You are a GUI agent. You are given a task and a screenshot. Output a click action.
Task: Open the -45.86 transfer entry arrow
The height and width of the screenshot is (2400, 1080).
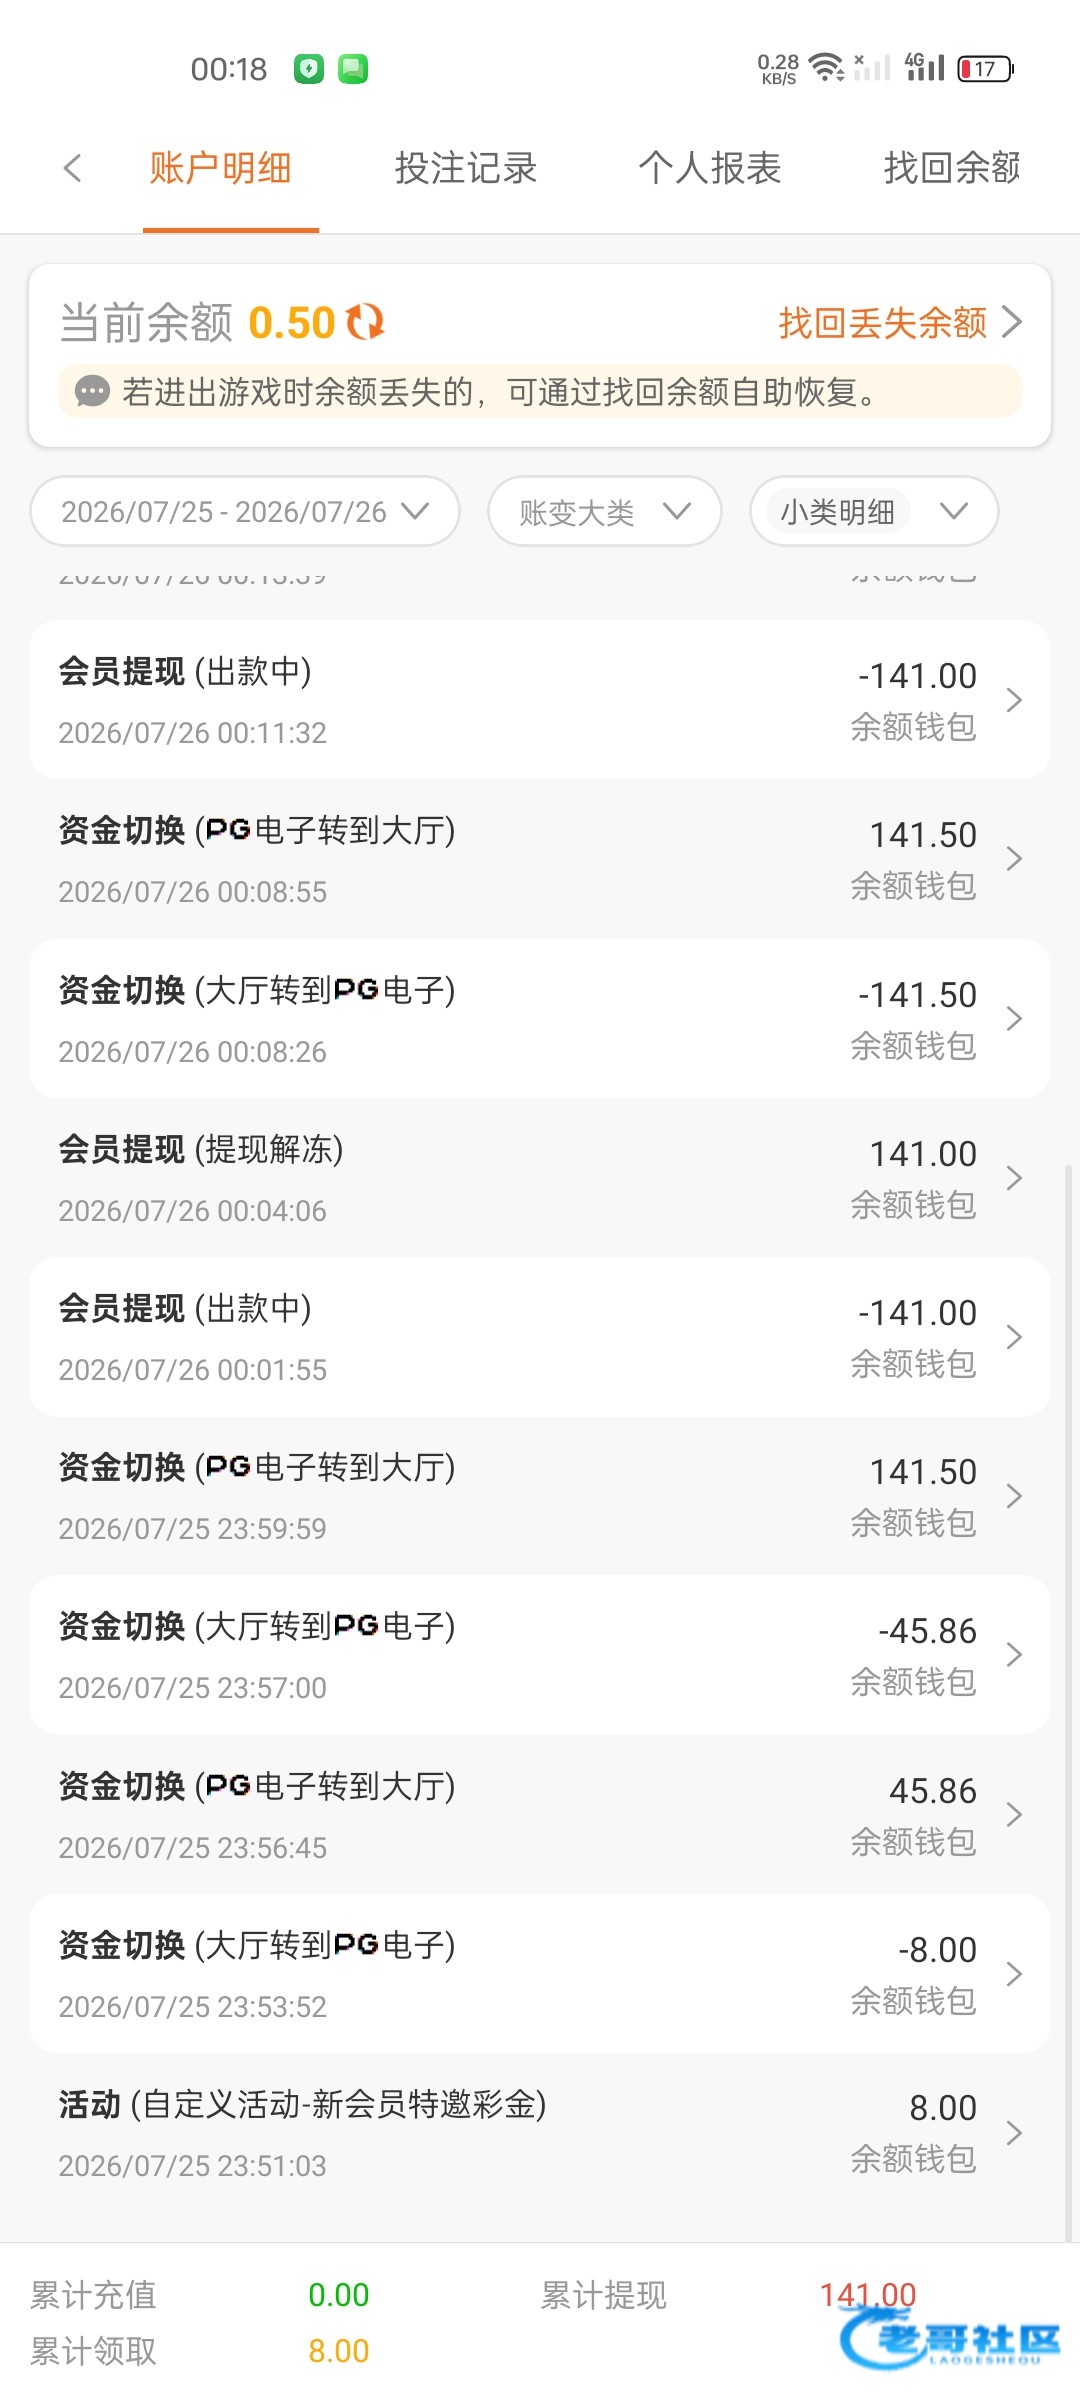pos(1014,1655)
